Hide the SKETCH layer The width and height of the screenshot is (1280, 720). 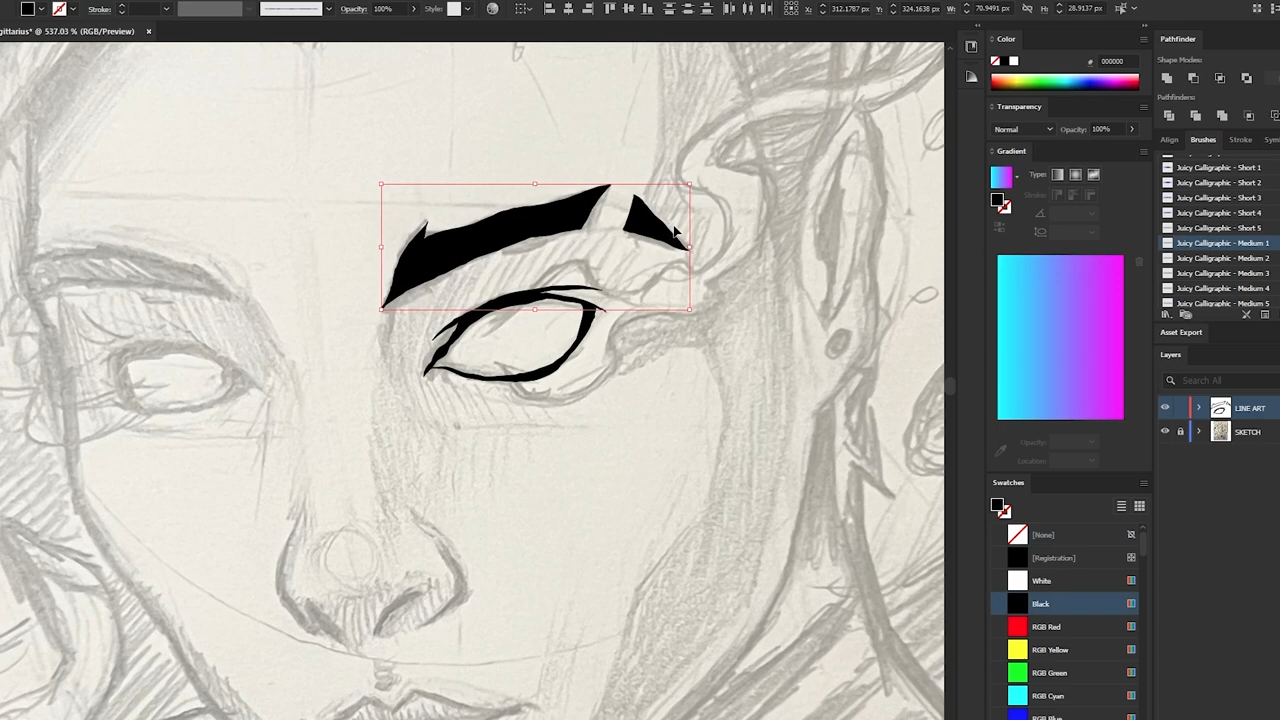(x=1164, y=432)
